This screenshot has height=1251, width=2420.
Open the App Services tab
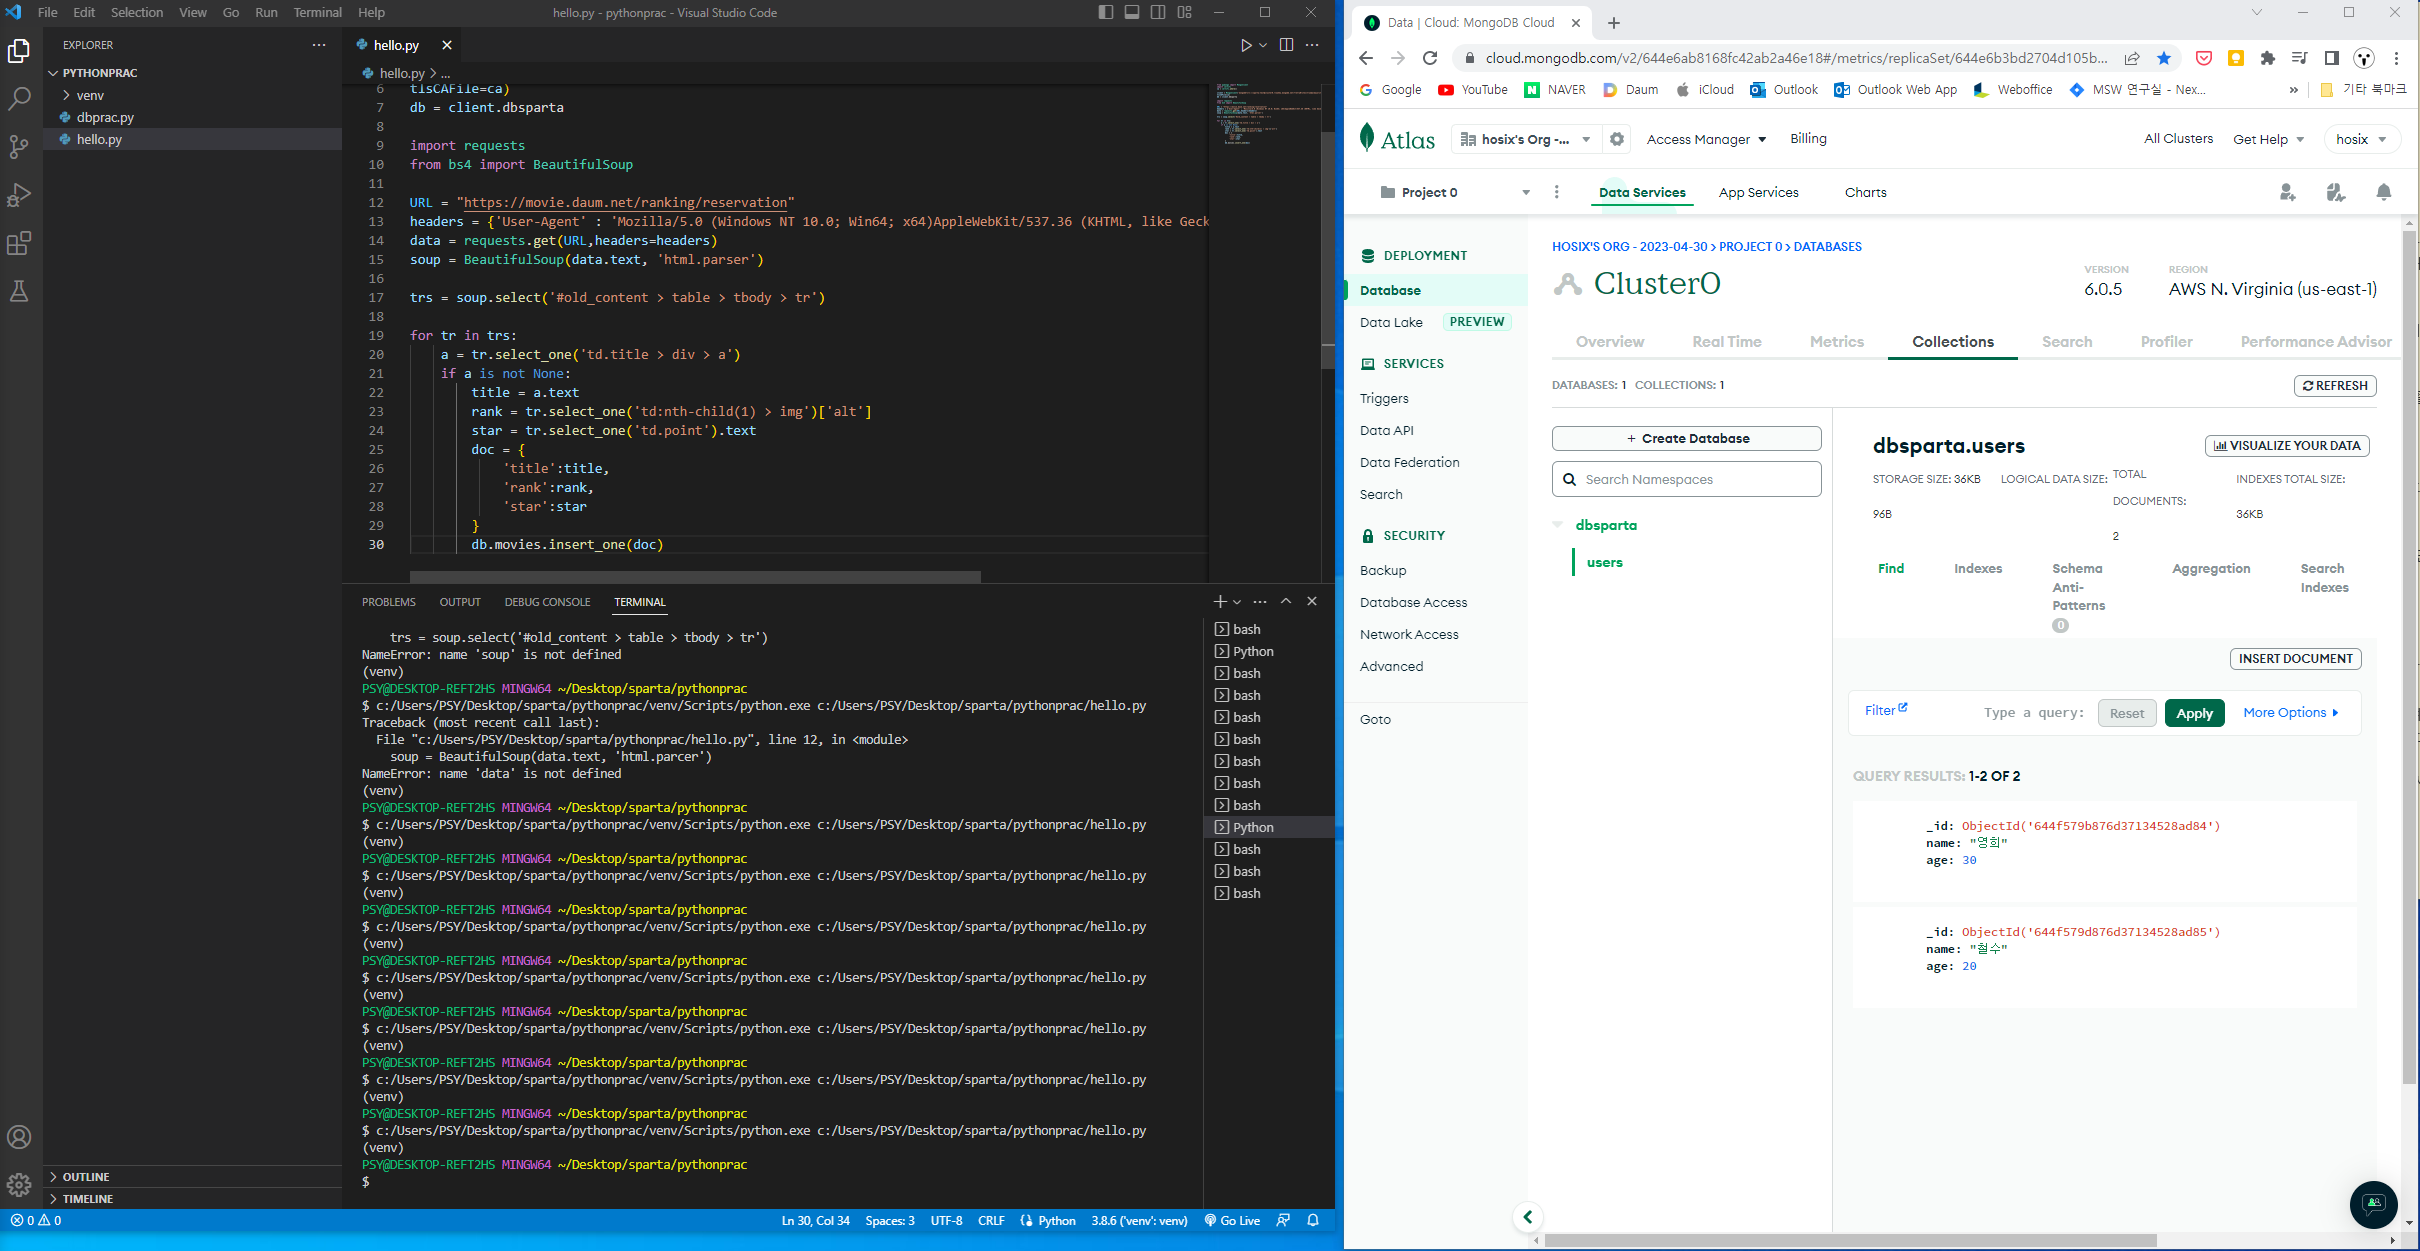point(1758,192)
